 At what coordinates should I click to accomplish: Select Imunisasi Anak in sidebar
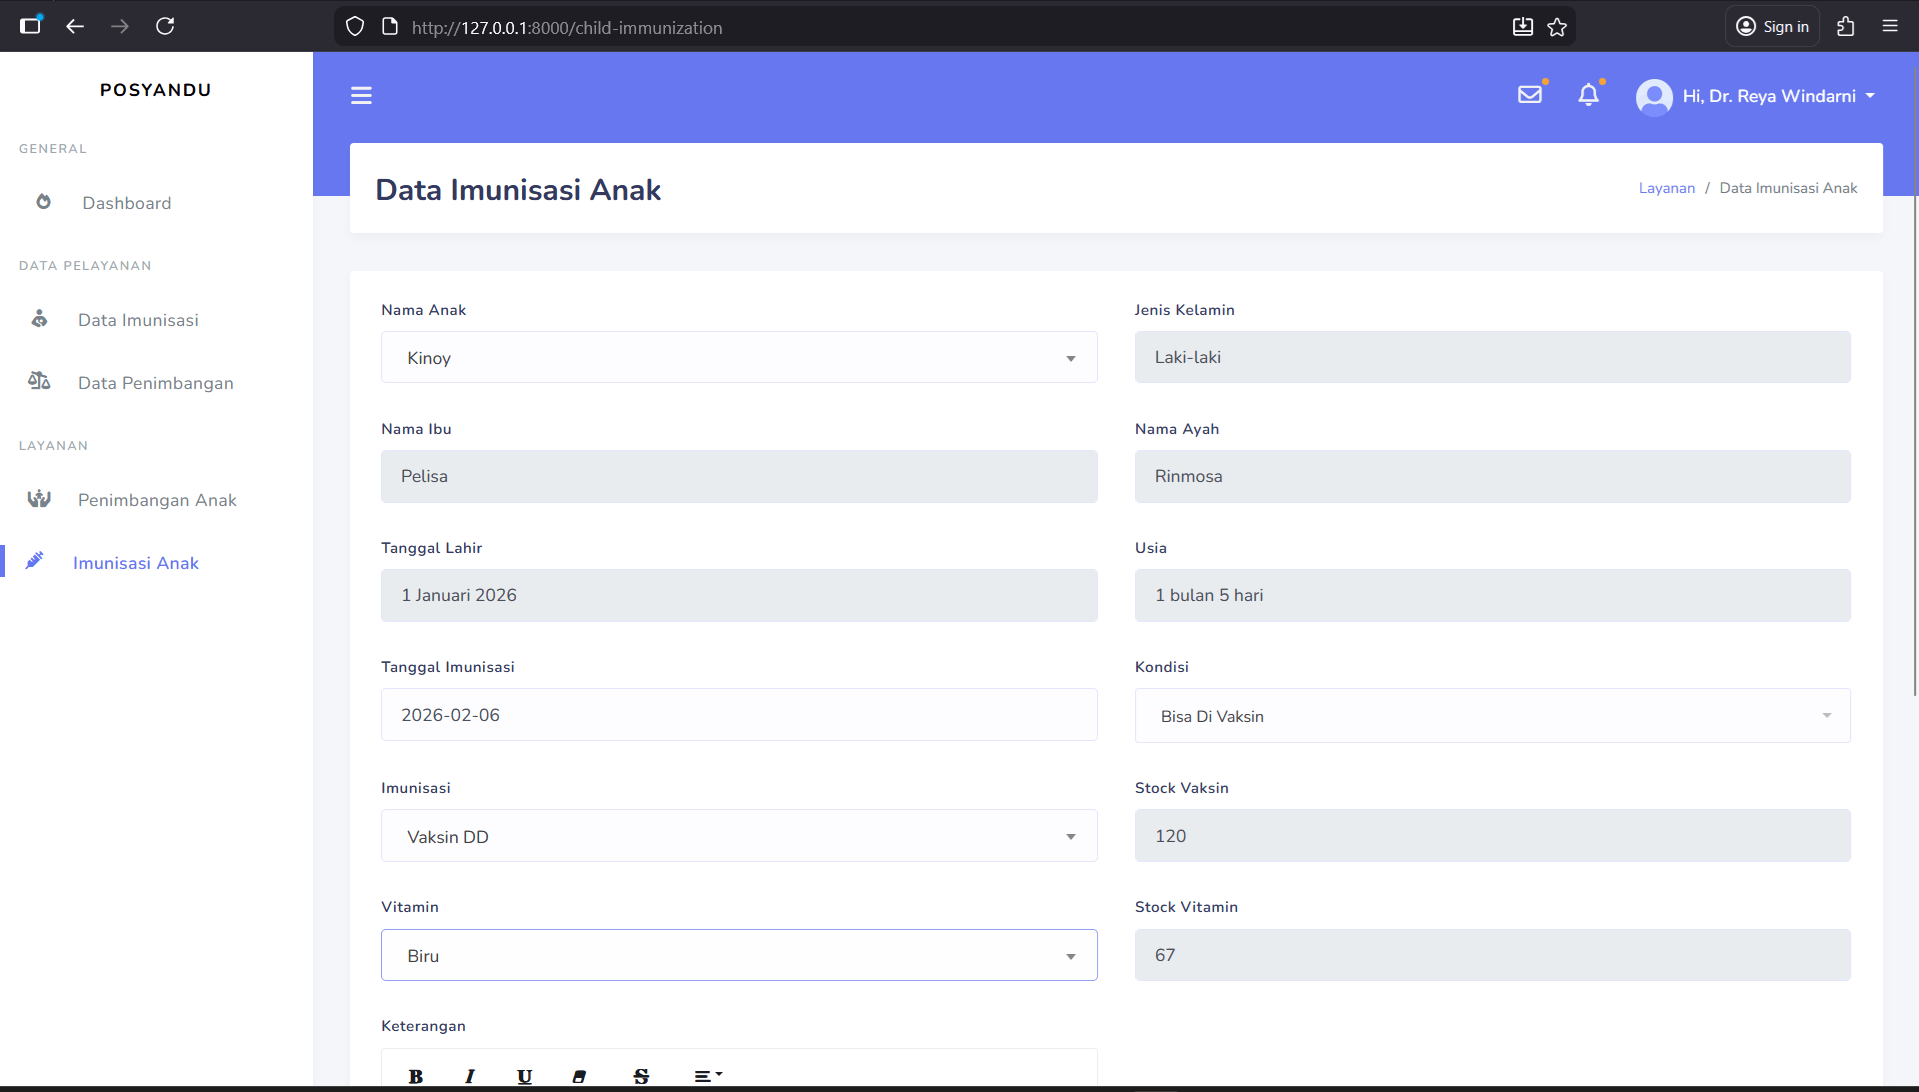(136, 563)
